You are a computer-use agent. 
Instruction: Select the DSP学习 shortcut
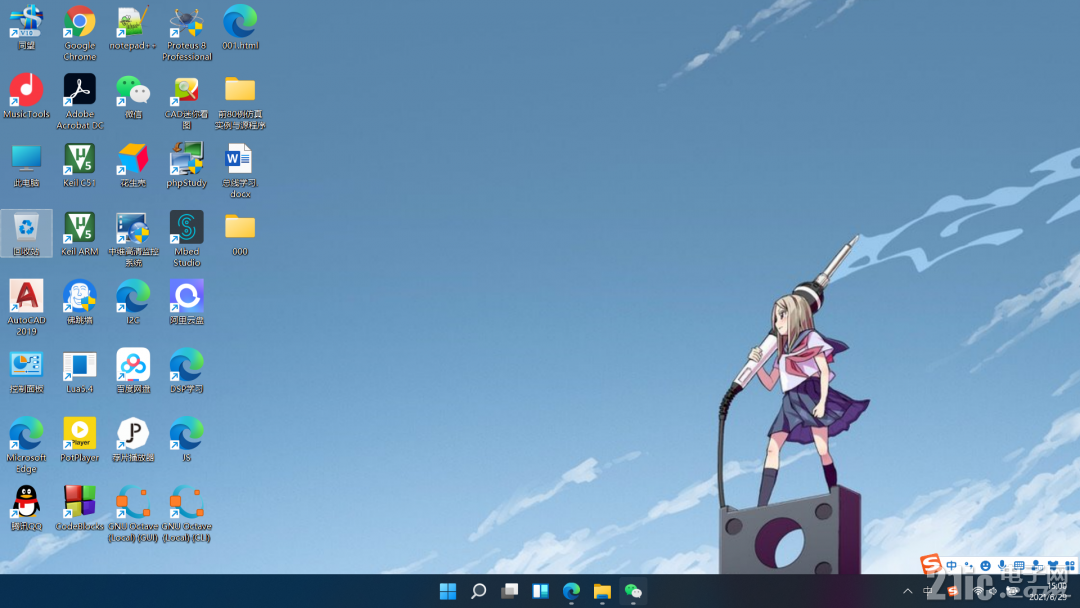click(187, 370)
